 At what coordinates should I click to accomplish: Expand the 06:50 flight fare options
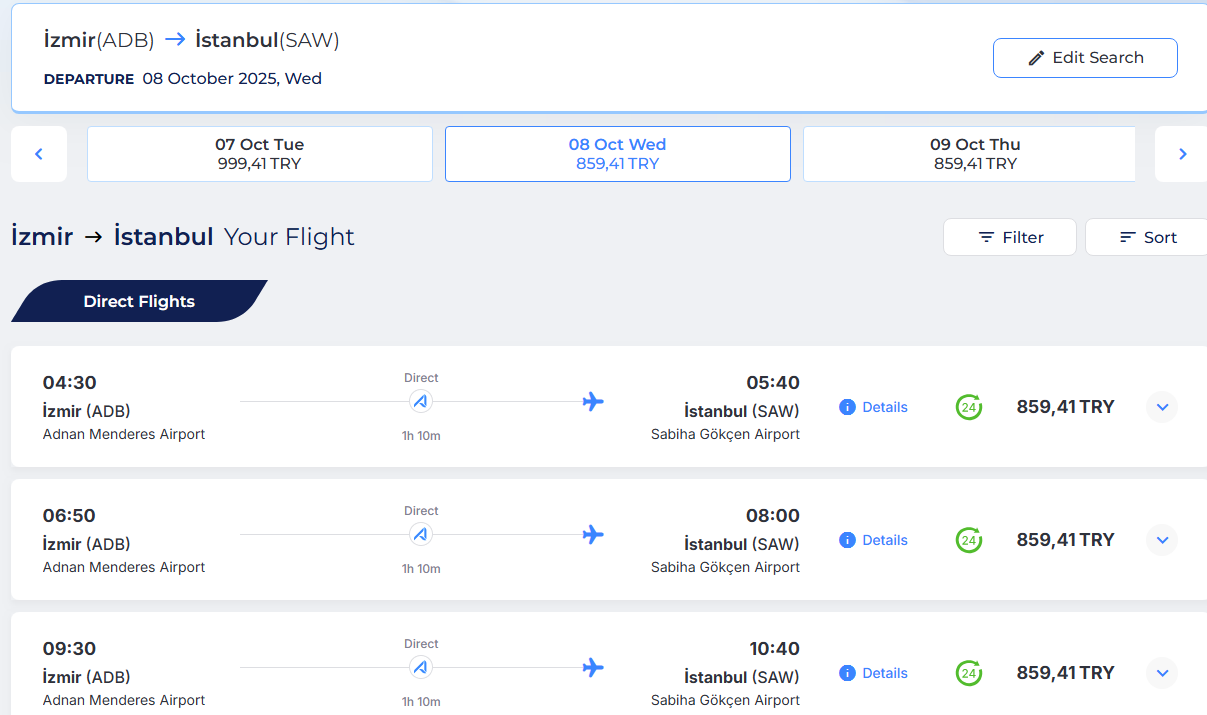point(1162,540)
